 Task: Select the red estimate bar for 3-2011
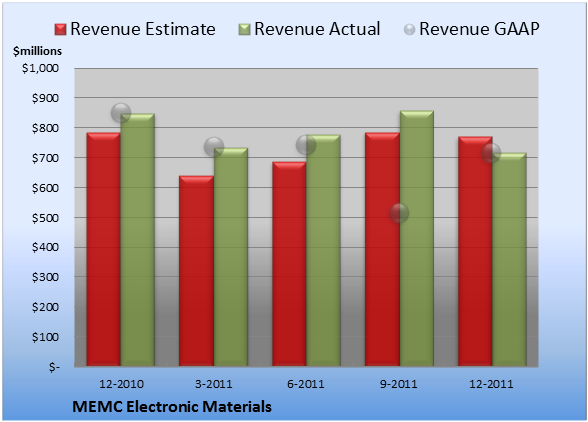coord(196,271)
